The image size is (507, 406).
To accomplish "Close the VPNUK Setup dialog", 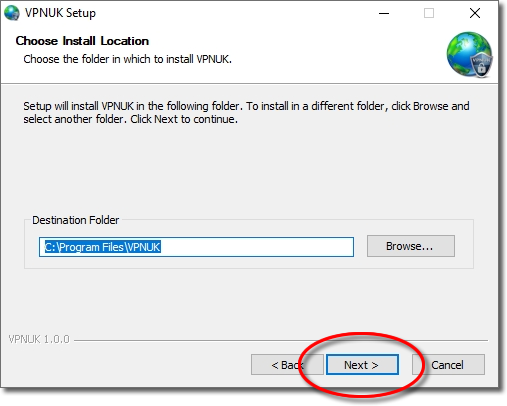I will [475, 13].
